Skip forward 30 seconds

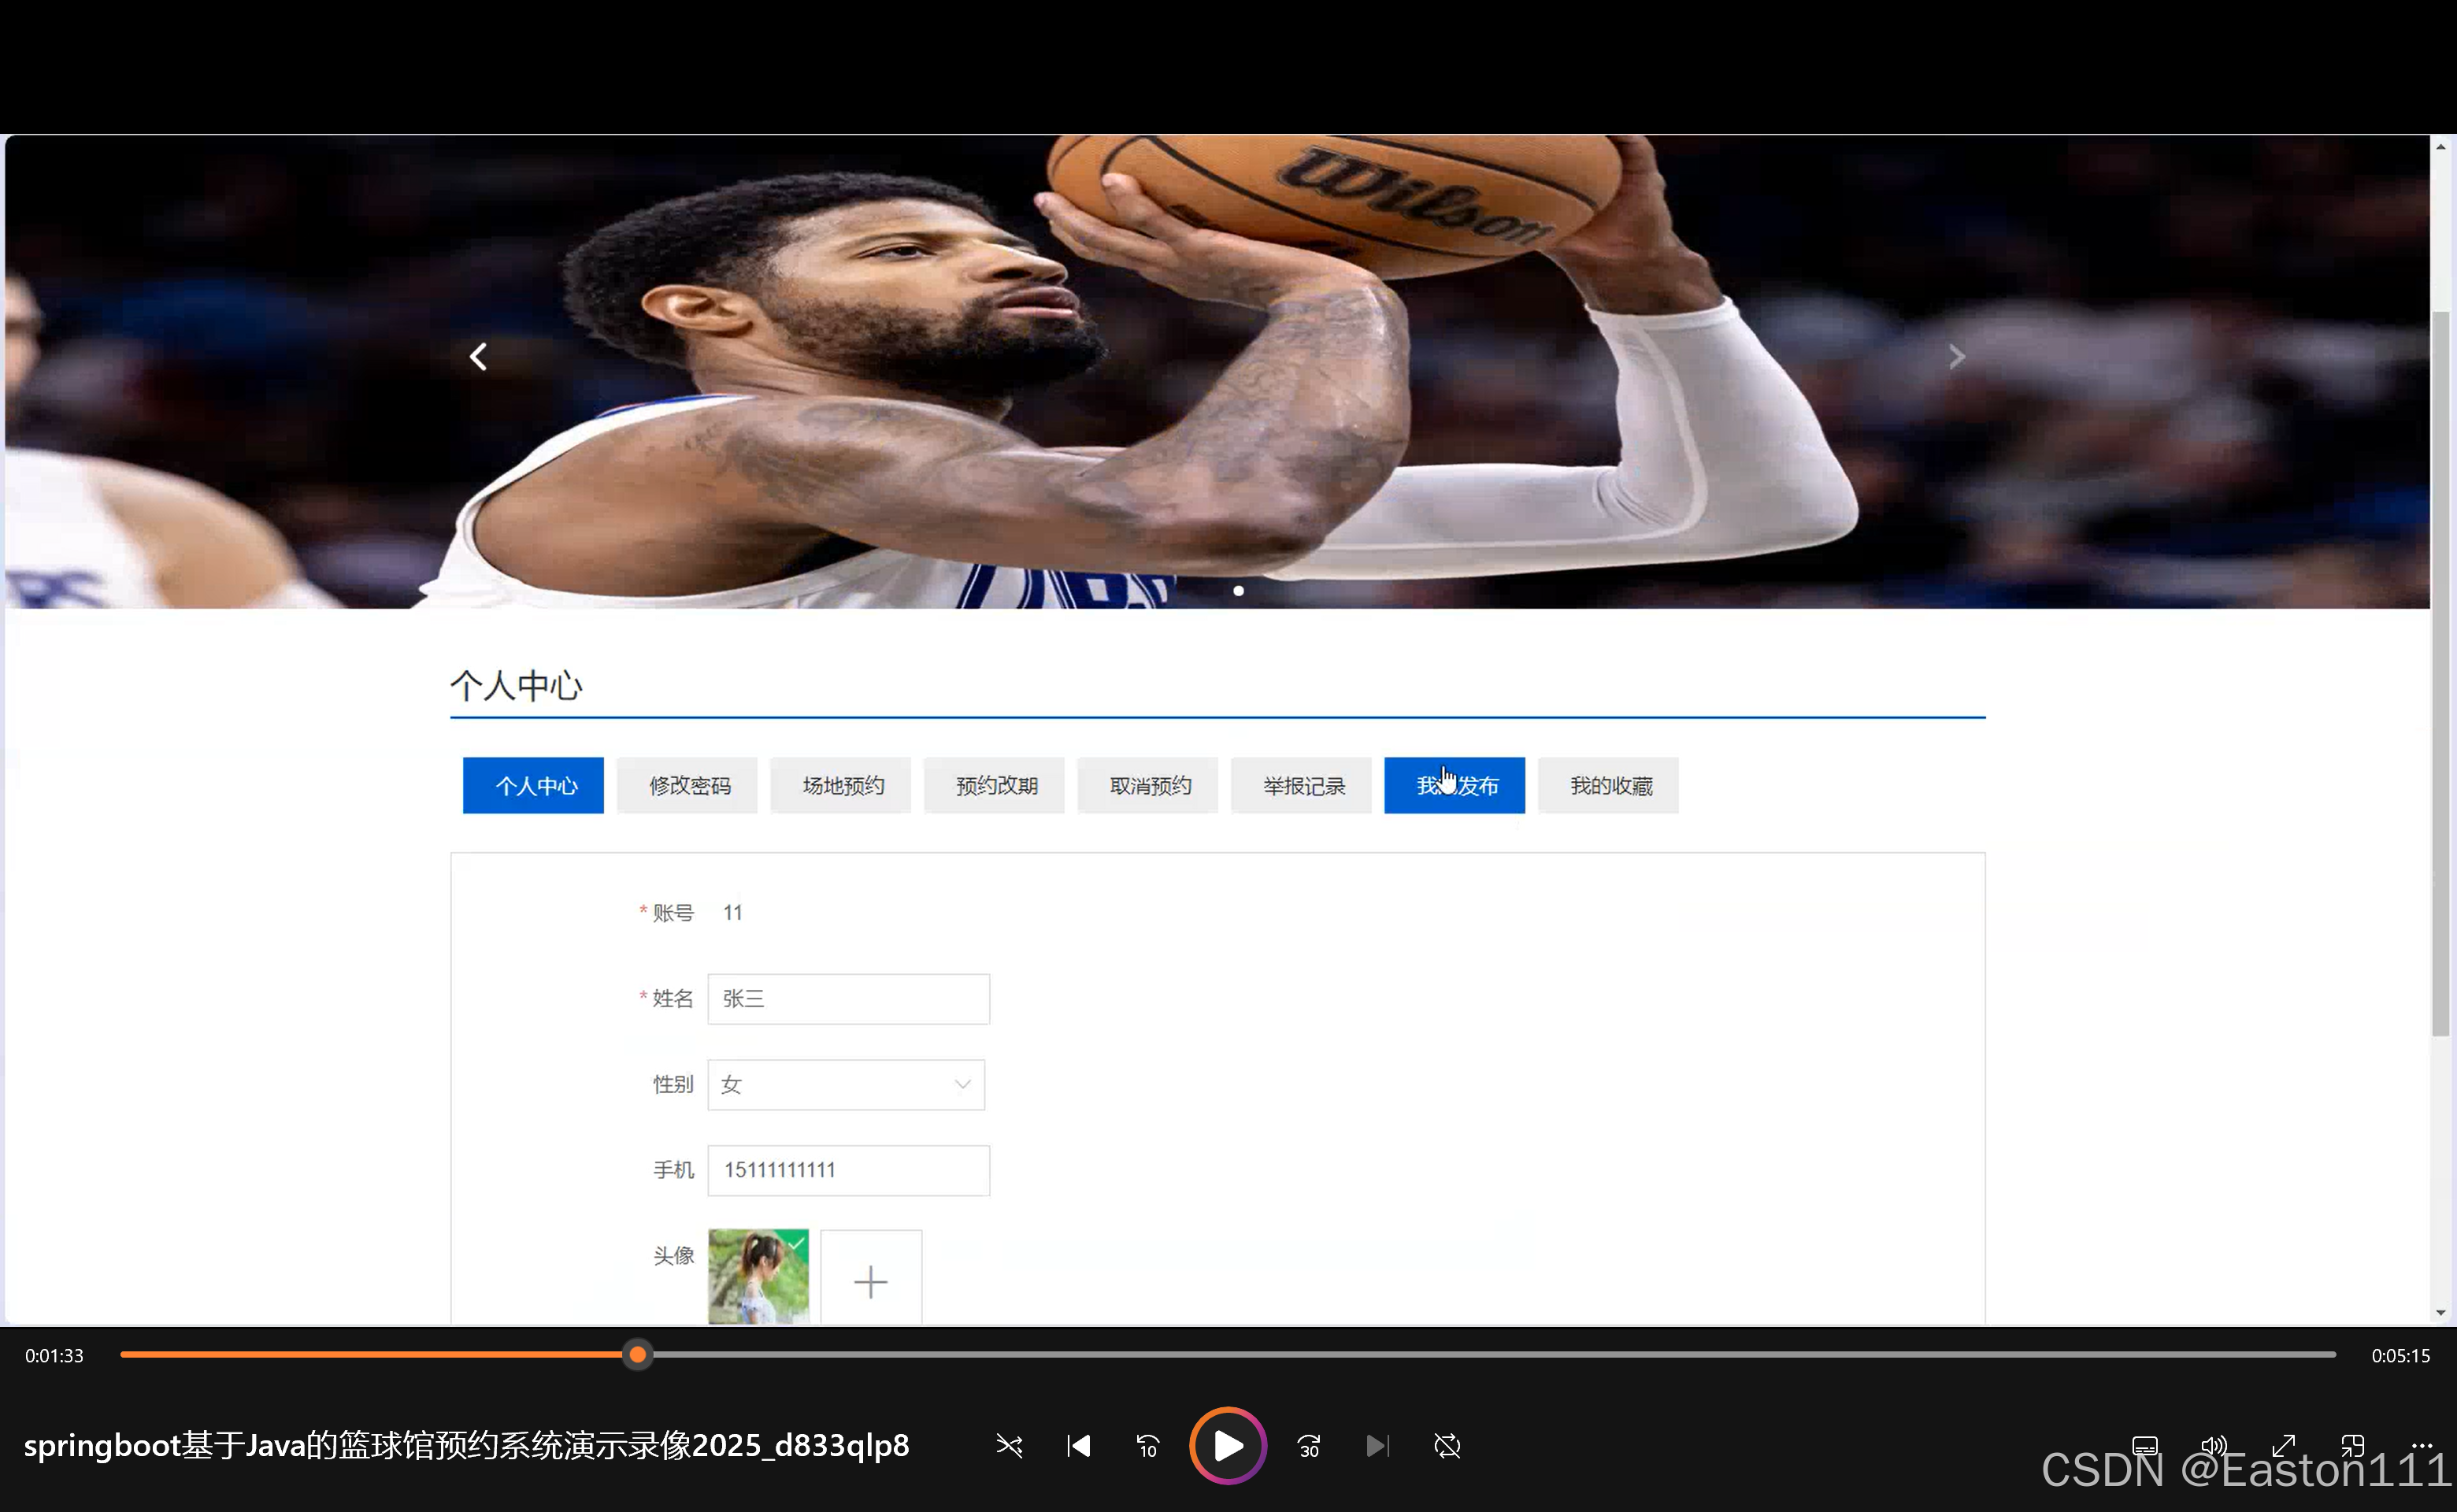tap(1308, 1445)
